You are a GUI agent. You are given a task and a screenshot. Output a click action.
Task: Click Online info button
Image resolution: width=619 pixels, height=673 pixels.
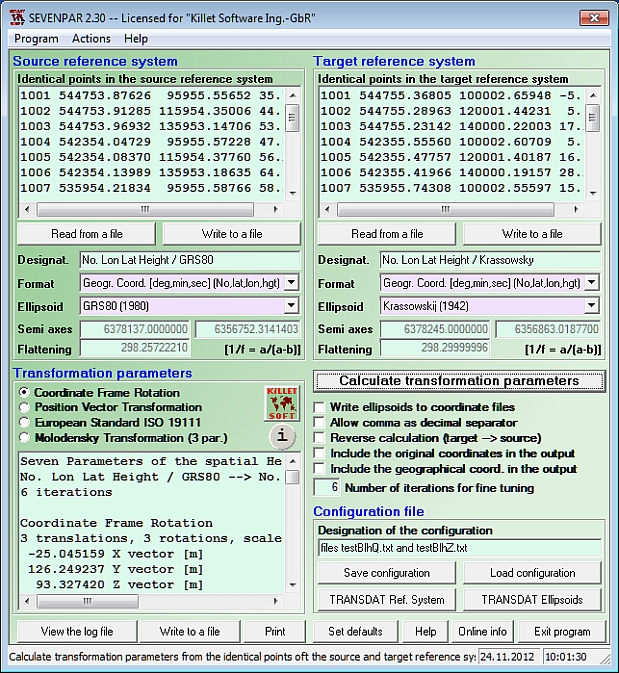[482, 631]
